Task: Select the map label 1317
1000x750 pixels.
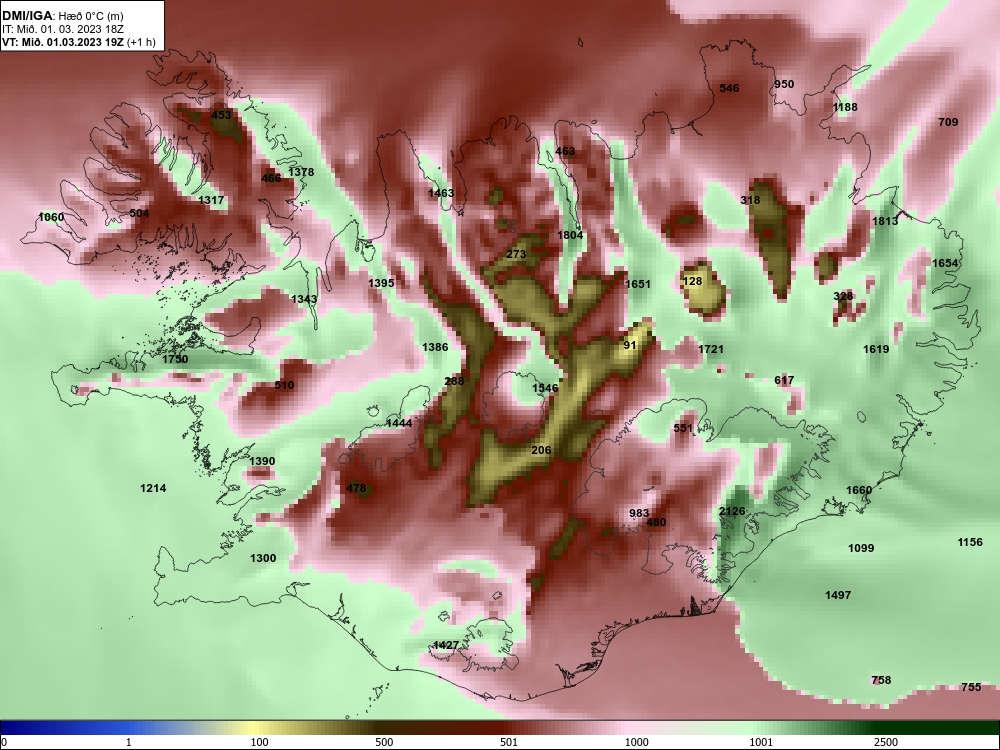Action: click(211, 200)
